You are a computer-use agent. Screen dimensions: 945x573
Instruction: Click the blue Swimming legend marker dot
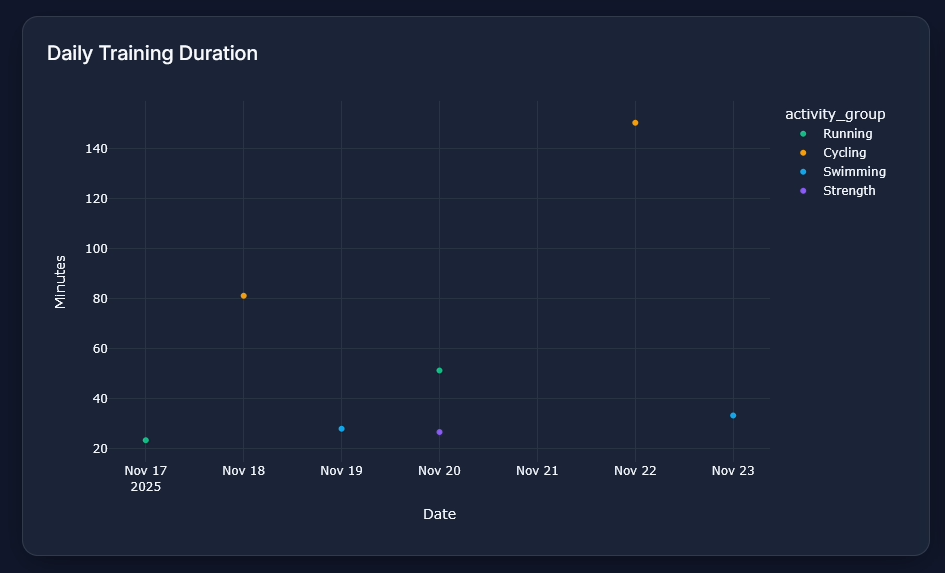click(803, 172)
